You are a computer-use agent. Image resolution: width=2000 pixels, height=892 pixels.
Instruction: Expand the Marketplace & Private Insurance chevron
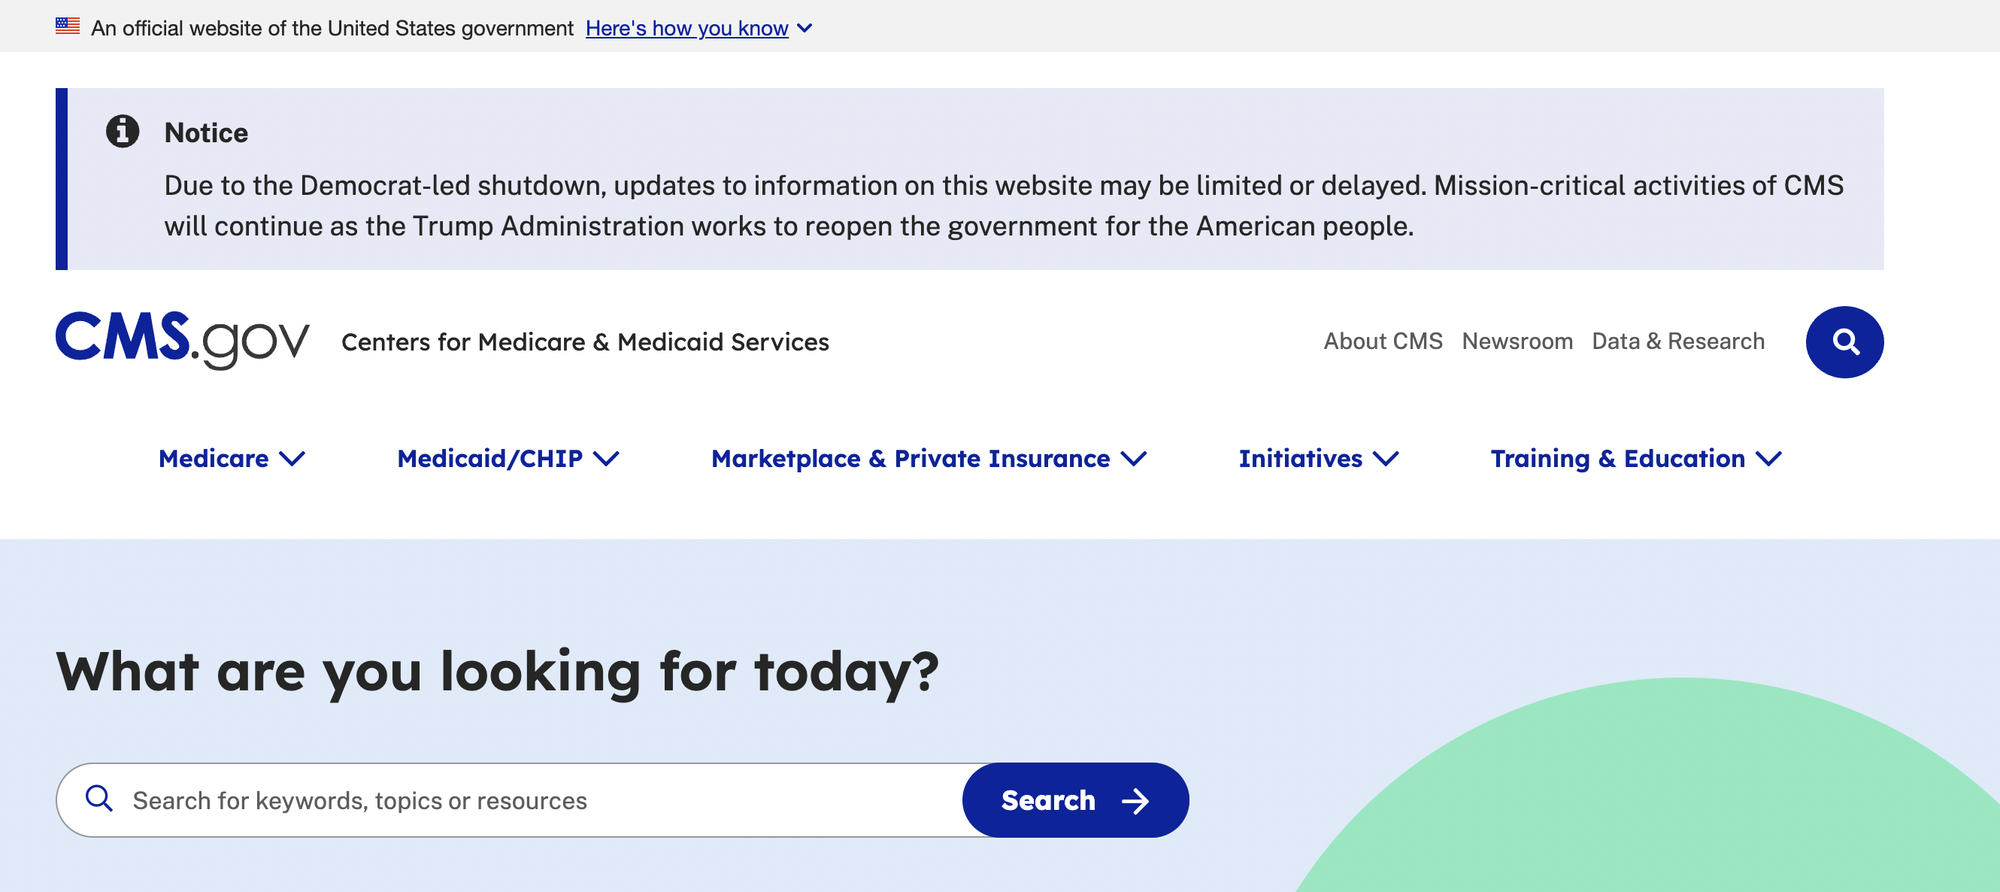(x=1134, y=459)
